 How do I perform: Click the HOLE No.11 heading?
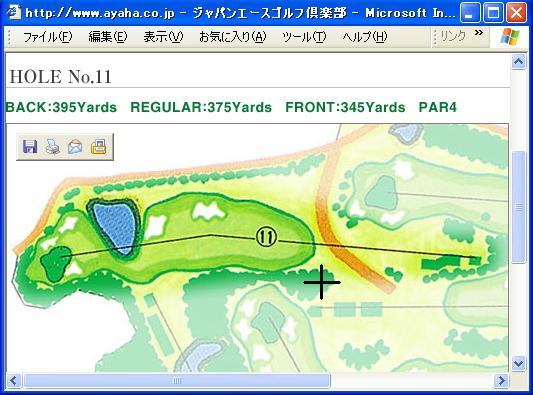coord(61,76)
